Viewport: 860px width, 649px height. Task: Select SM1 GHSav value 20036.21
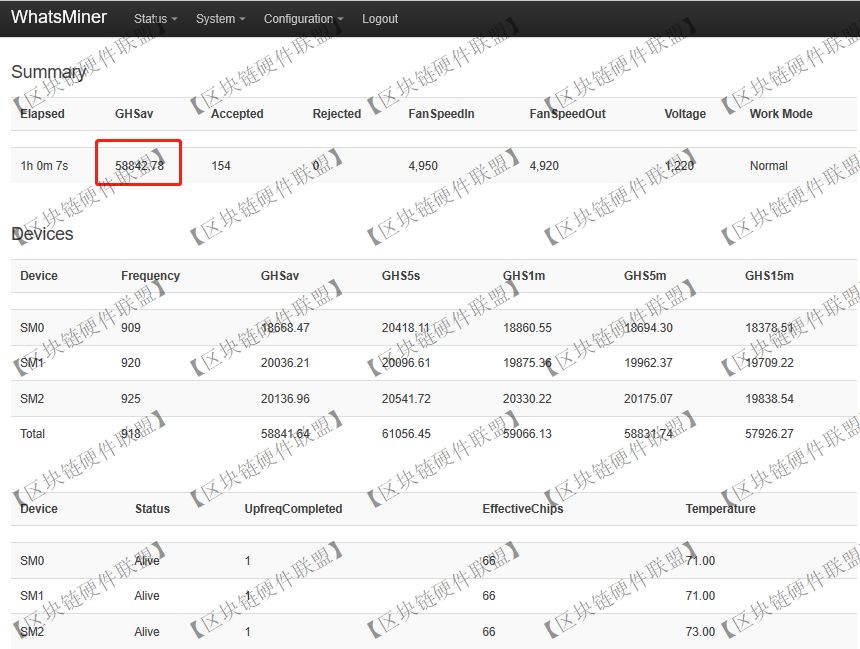(x=285, y=363)
